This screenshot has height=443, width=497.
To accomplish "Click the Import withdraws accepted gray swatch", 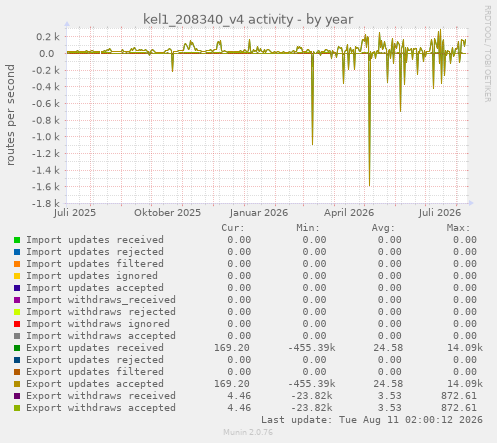I will click(17, 336).
